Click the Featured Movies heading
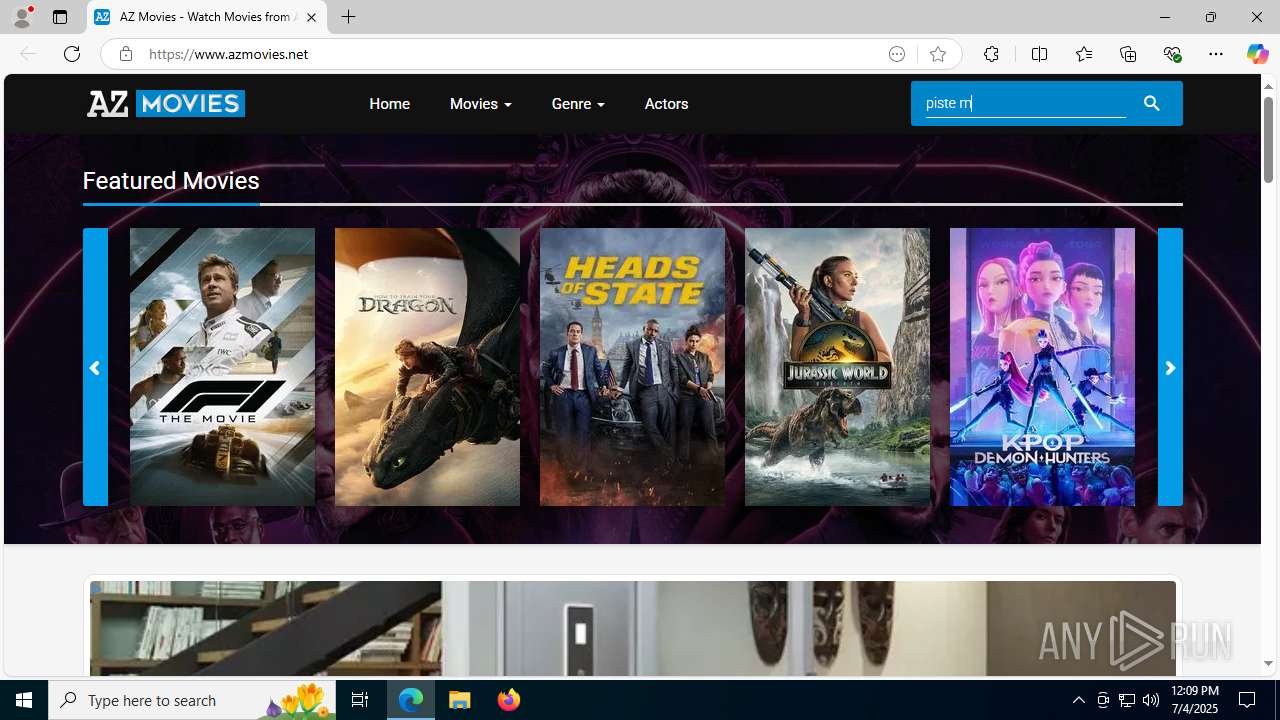Image resolution: width=1280 pixels, height=720 pixels. pyautogui.click(x=171, y=181)
